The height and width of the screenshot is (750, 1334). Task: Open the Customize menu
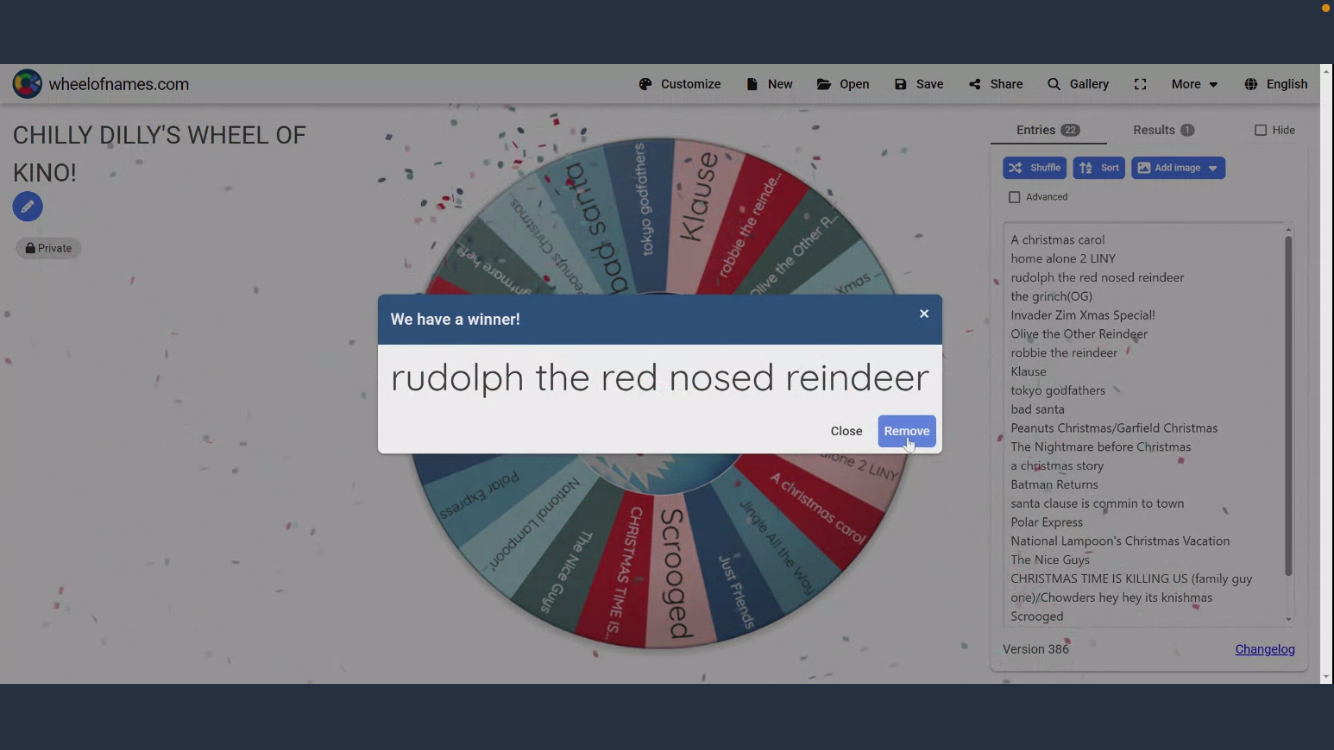pyautogui.click(x=680, y=84)
